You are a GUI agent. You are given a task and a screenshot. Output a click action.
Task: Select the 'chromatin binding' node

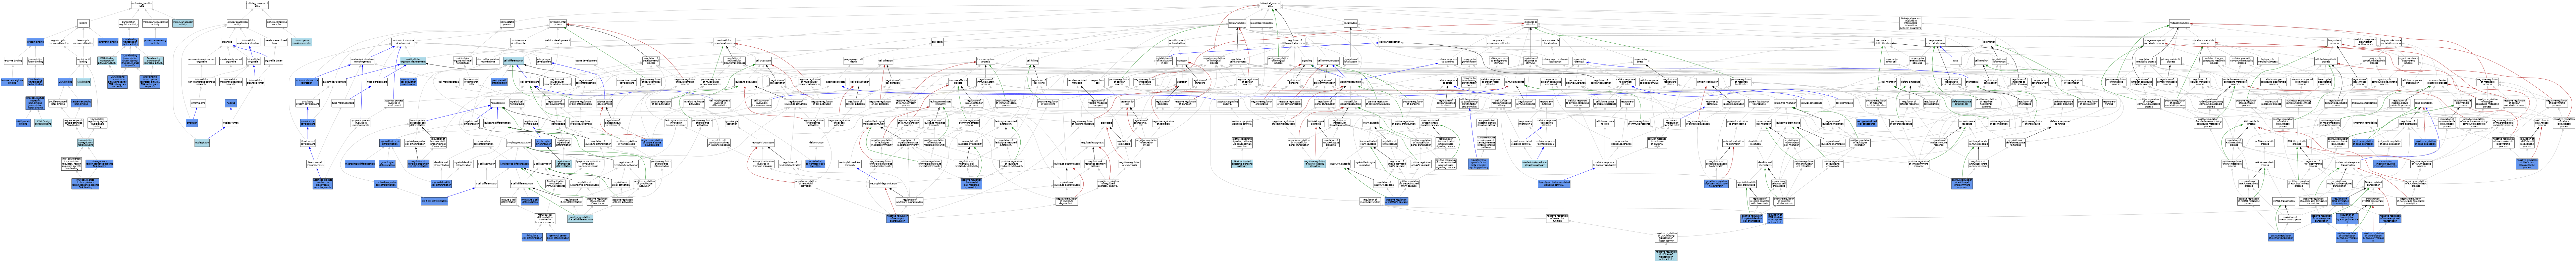click(x=108, y=42)
